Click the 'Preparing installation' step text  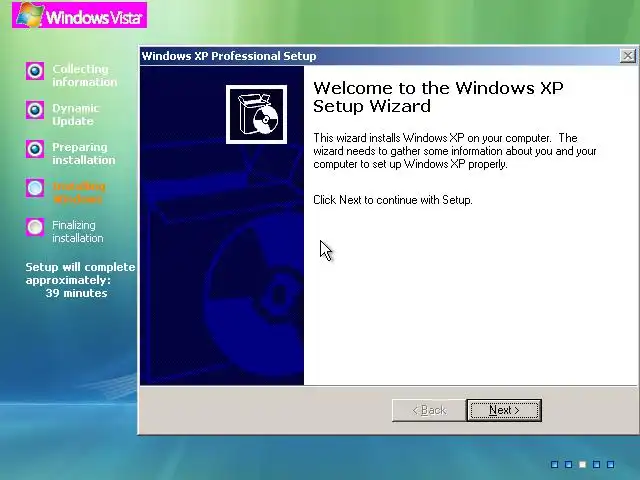click(84, 153)
